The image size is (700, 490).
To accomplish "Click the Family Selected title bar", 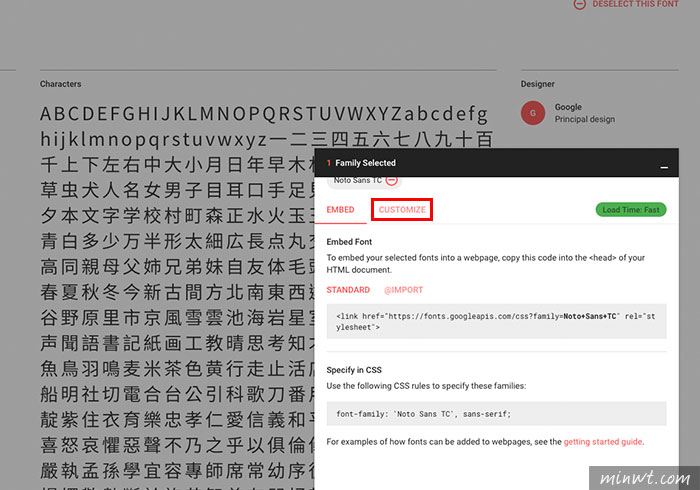I will 496,162.
